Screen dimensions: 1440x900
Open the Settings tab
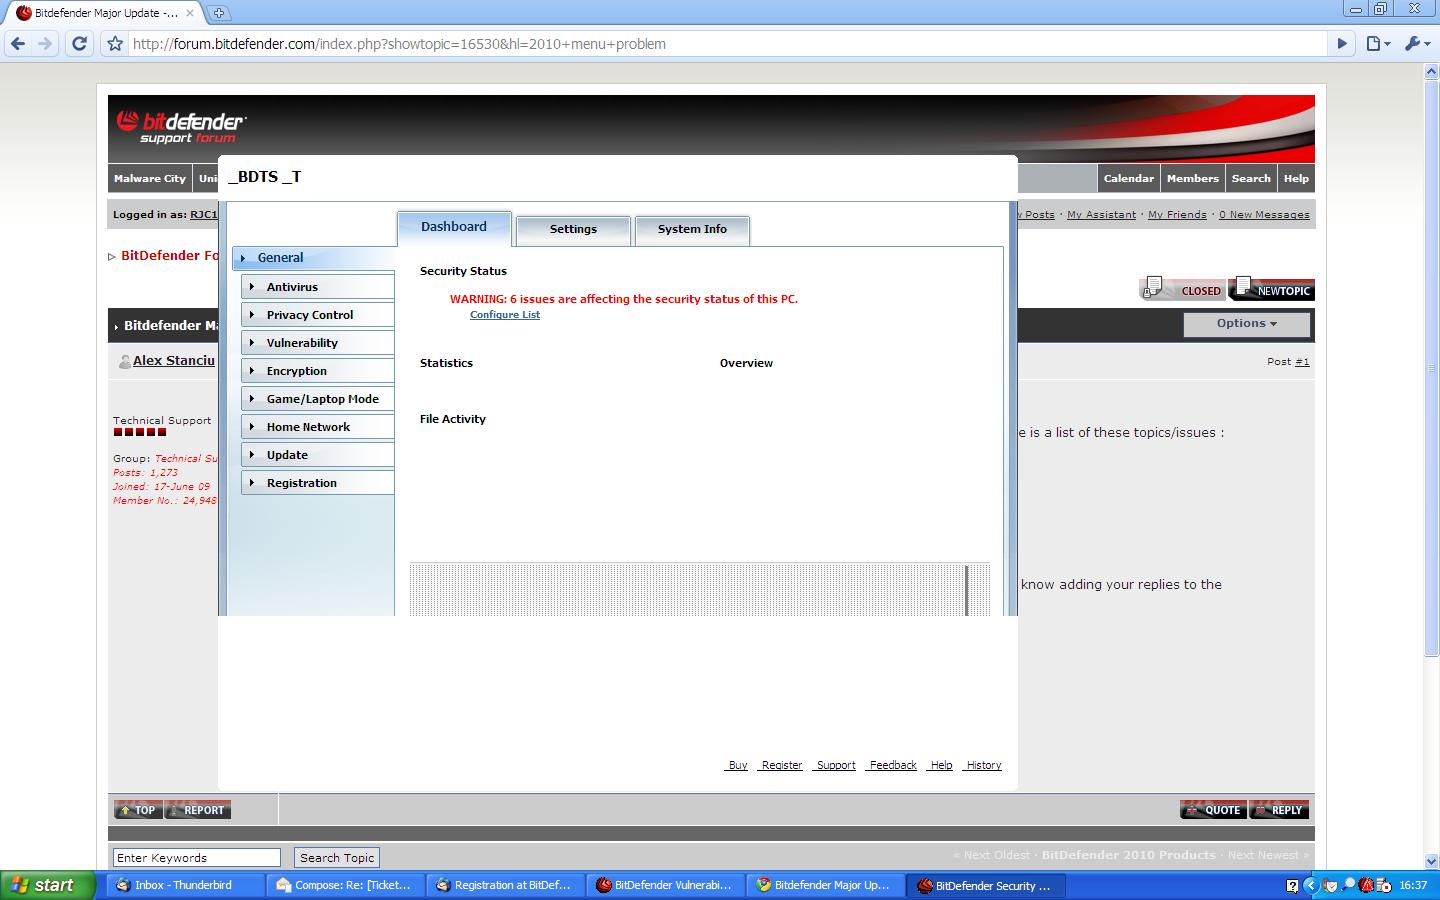(573, 229)
